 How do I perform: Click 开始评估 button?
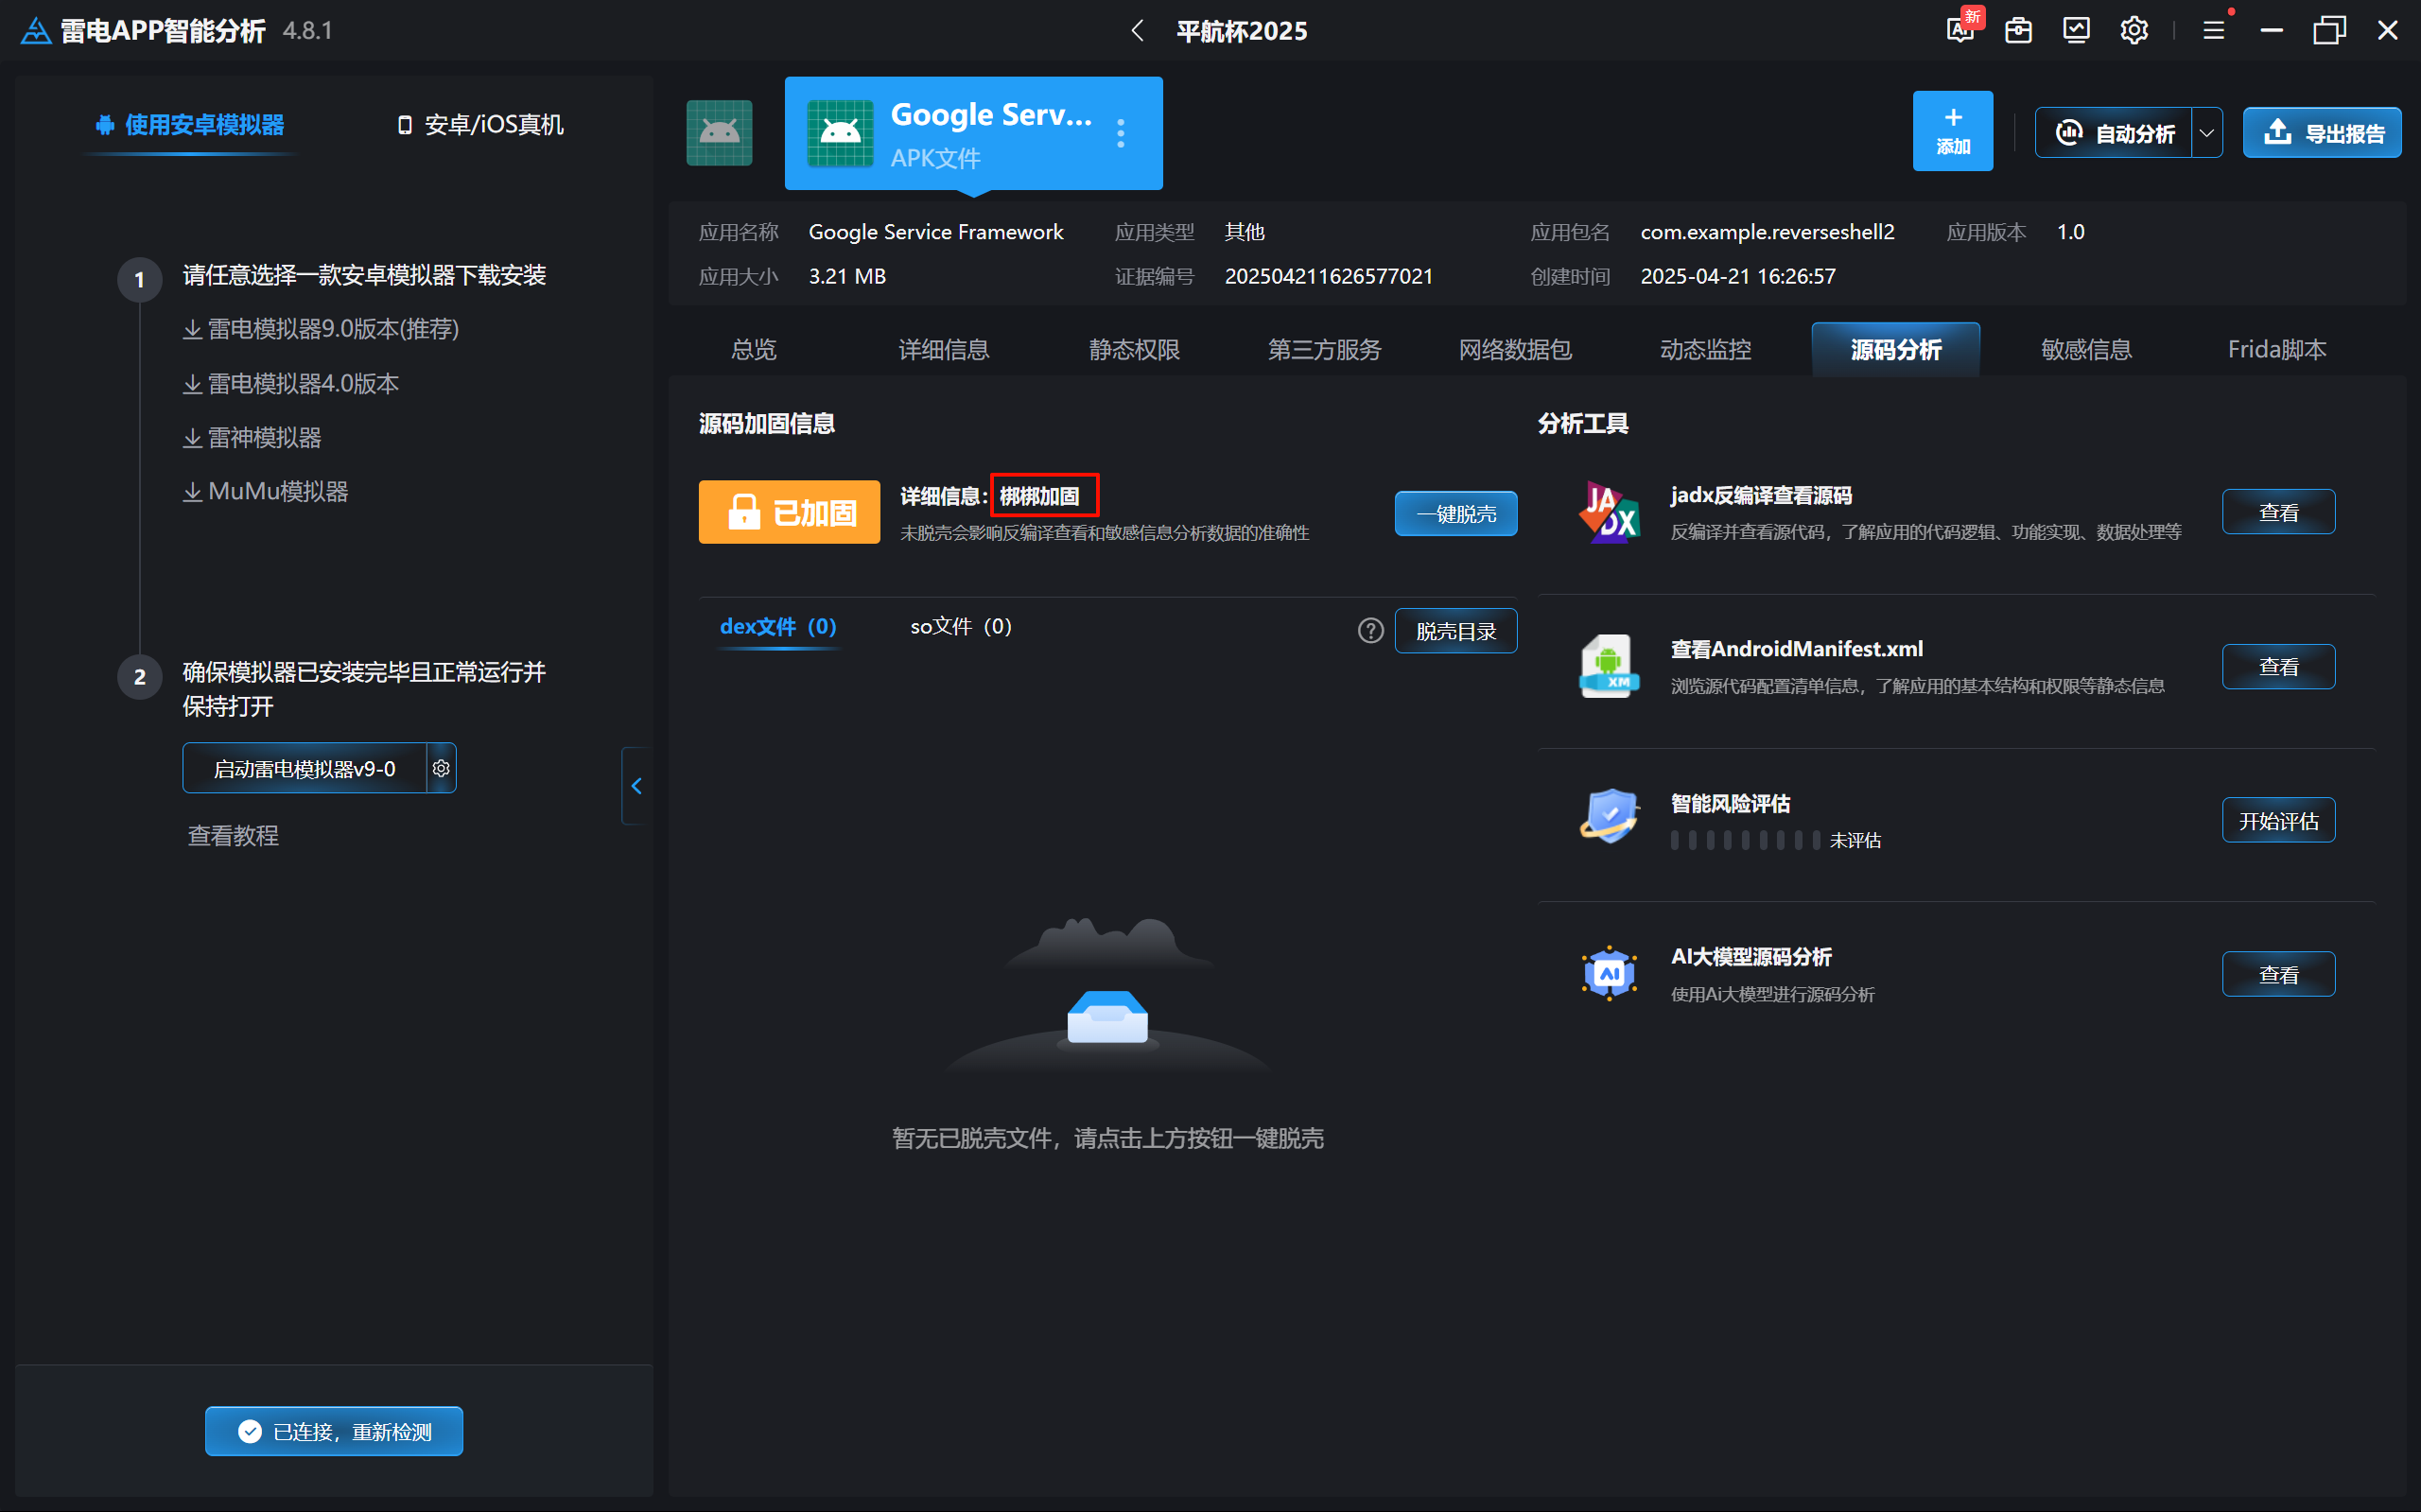(2279, 820)
